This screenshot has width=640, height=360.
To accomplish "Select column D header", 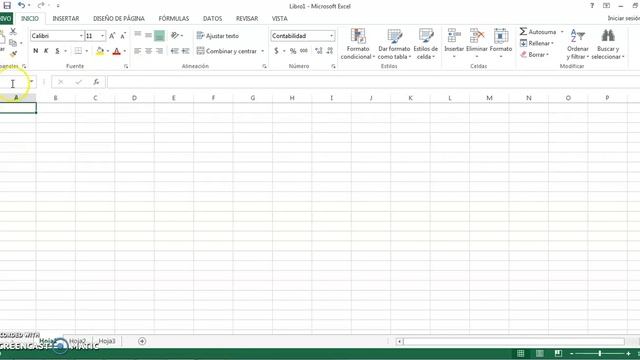I will tap(134, 98).
